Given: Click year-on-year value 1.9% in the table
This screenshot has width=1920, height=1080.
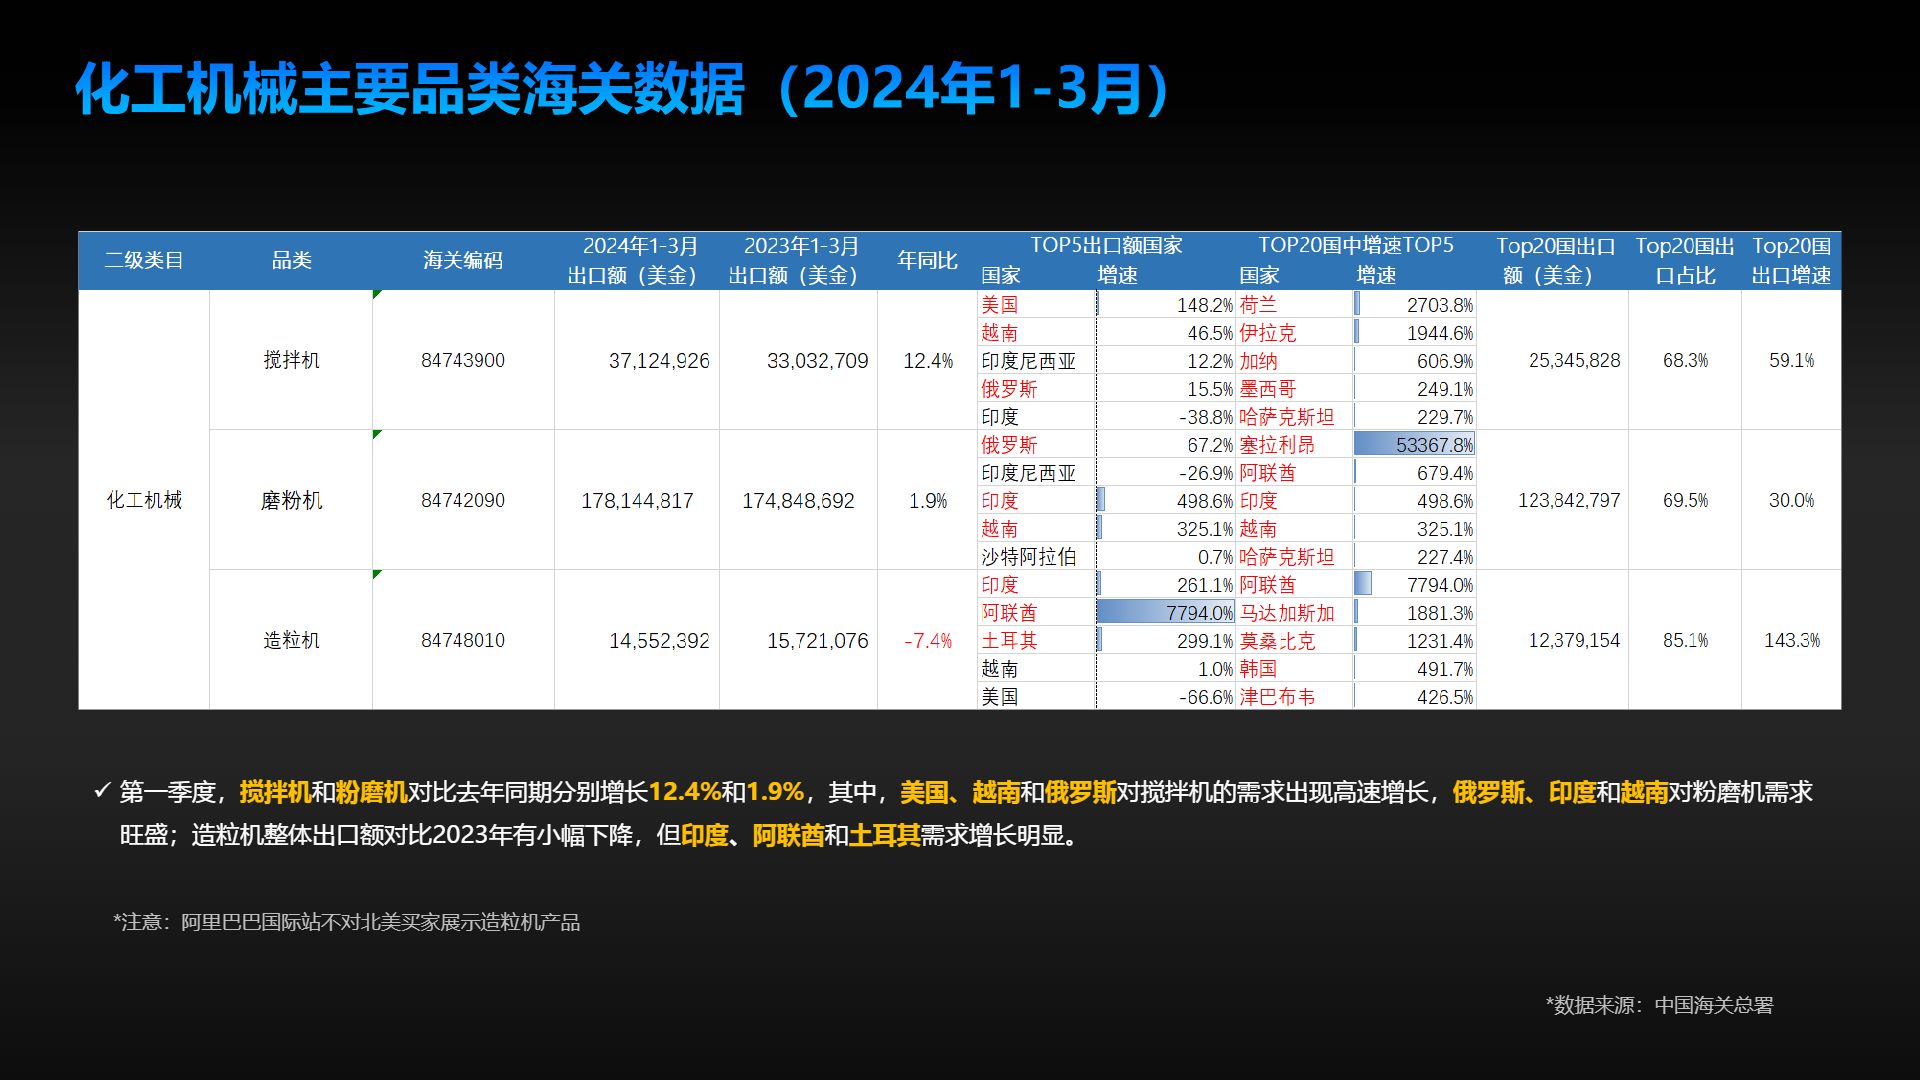Looking at the screenshot, I should coord(928,500).
